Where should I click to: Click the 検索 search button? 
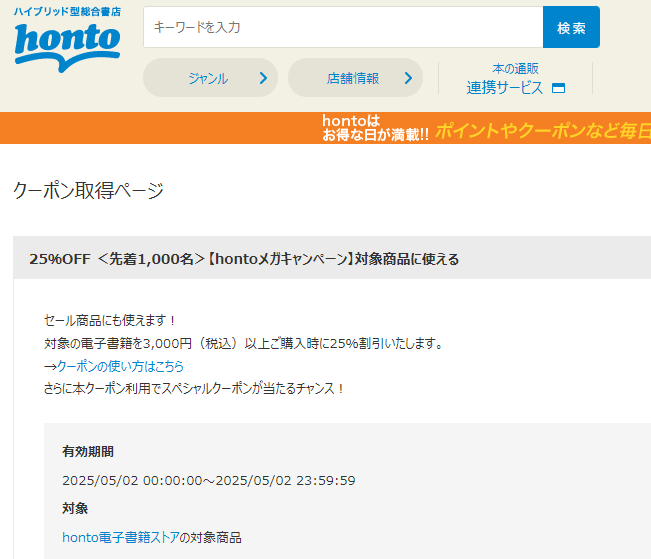571,27
